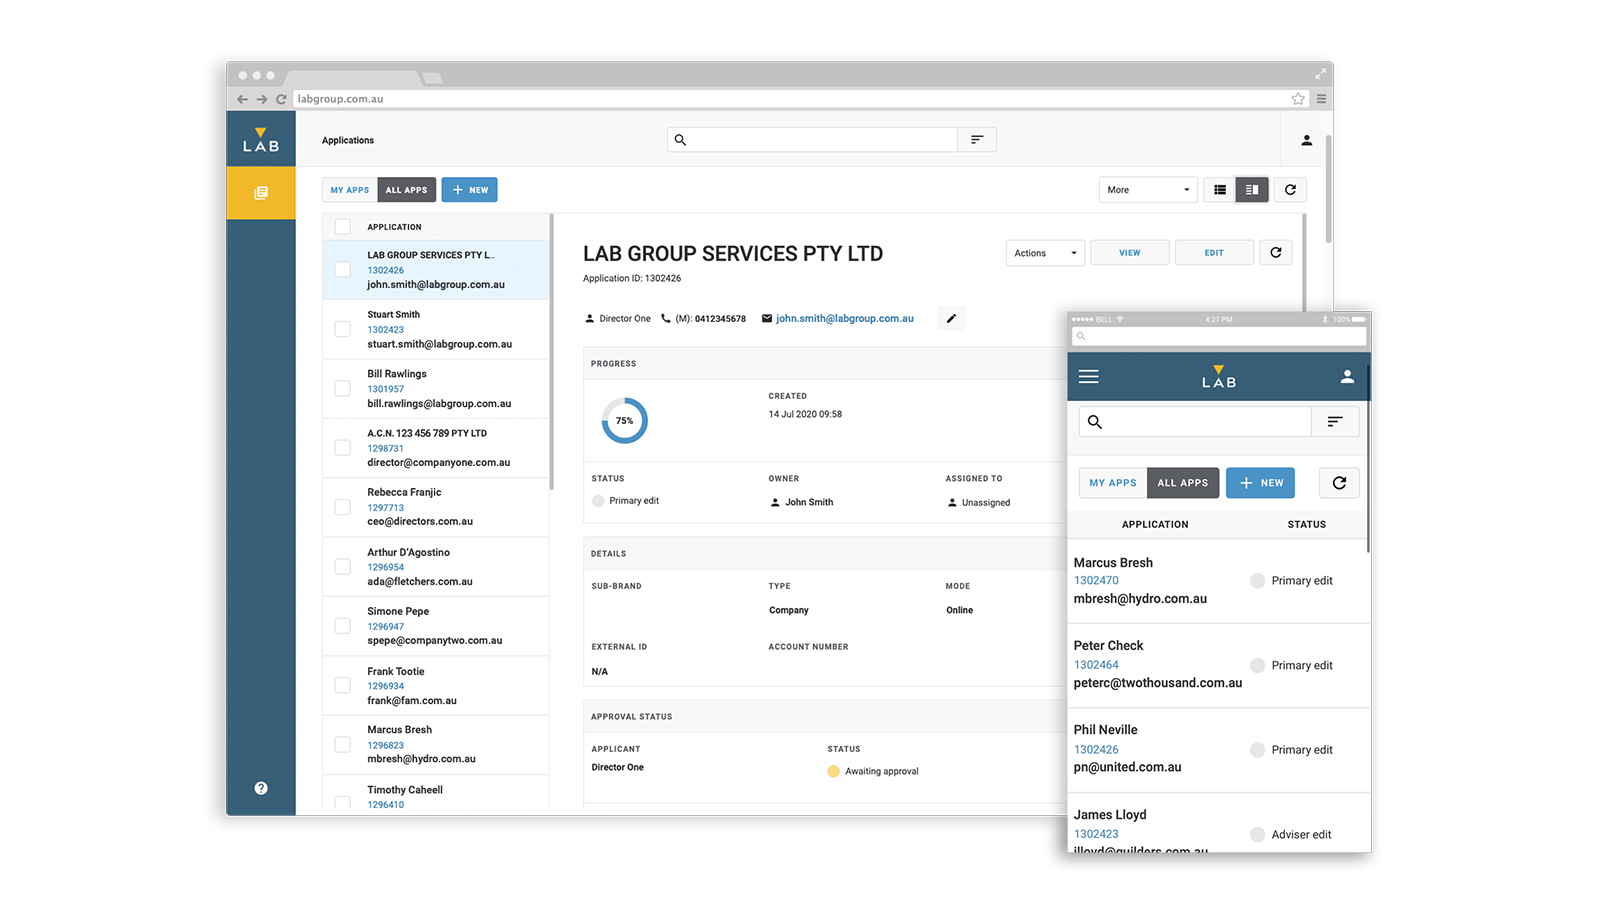Expand the browser window fullscreen icon

tap(1321, 74)
